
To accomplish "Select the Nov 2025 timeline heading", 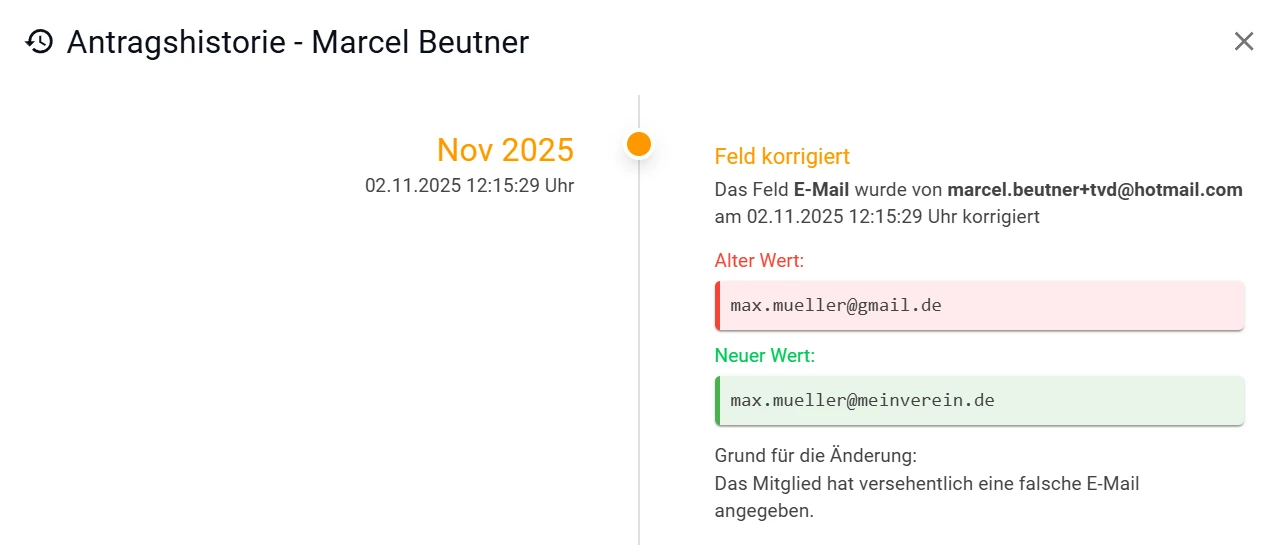I will 505,150.
